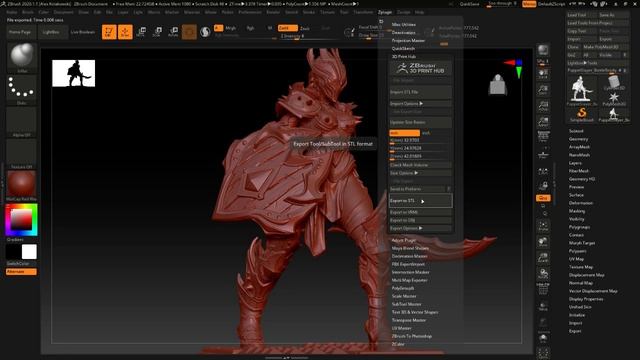Open the current brush thumbnail
This screenshot has height=360, width=640.
[x=22, y=56]
